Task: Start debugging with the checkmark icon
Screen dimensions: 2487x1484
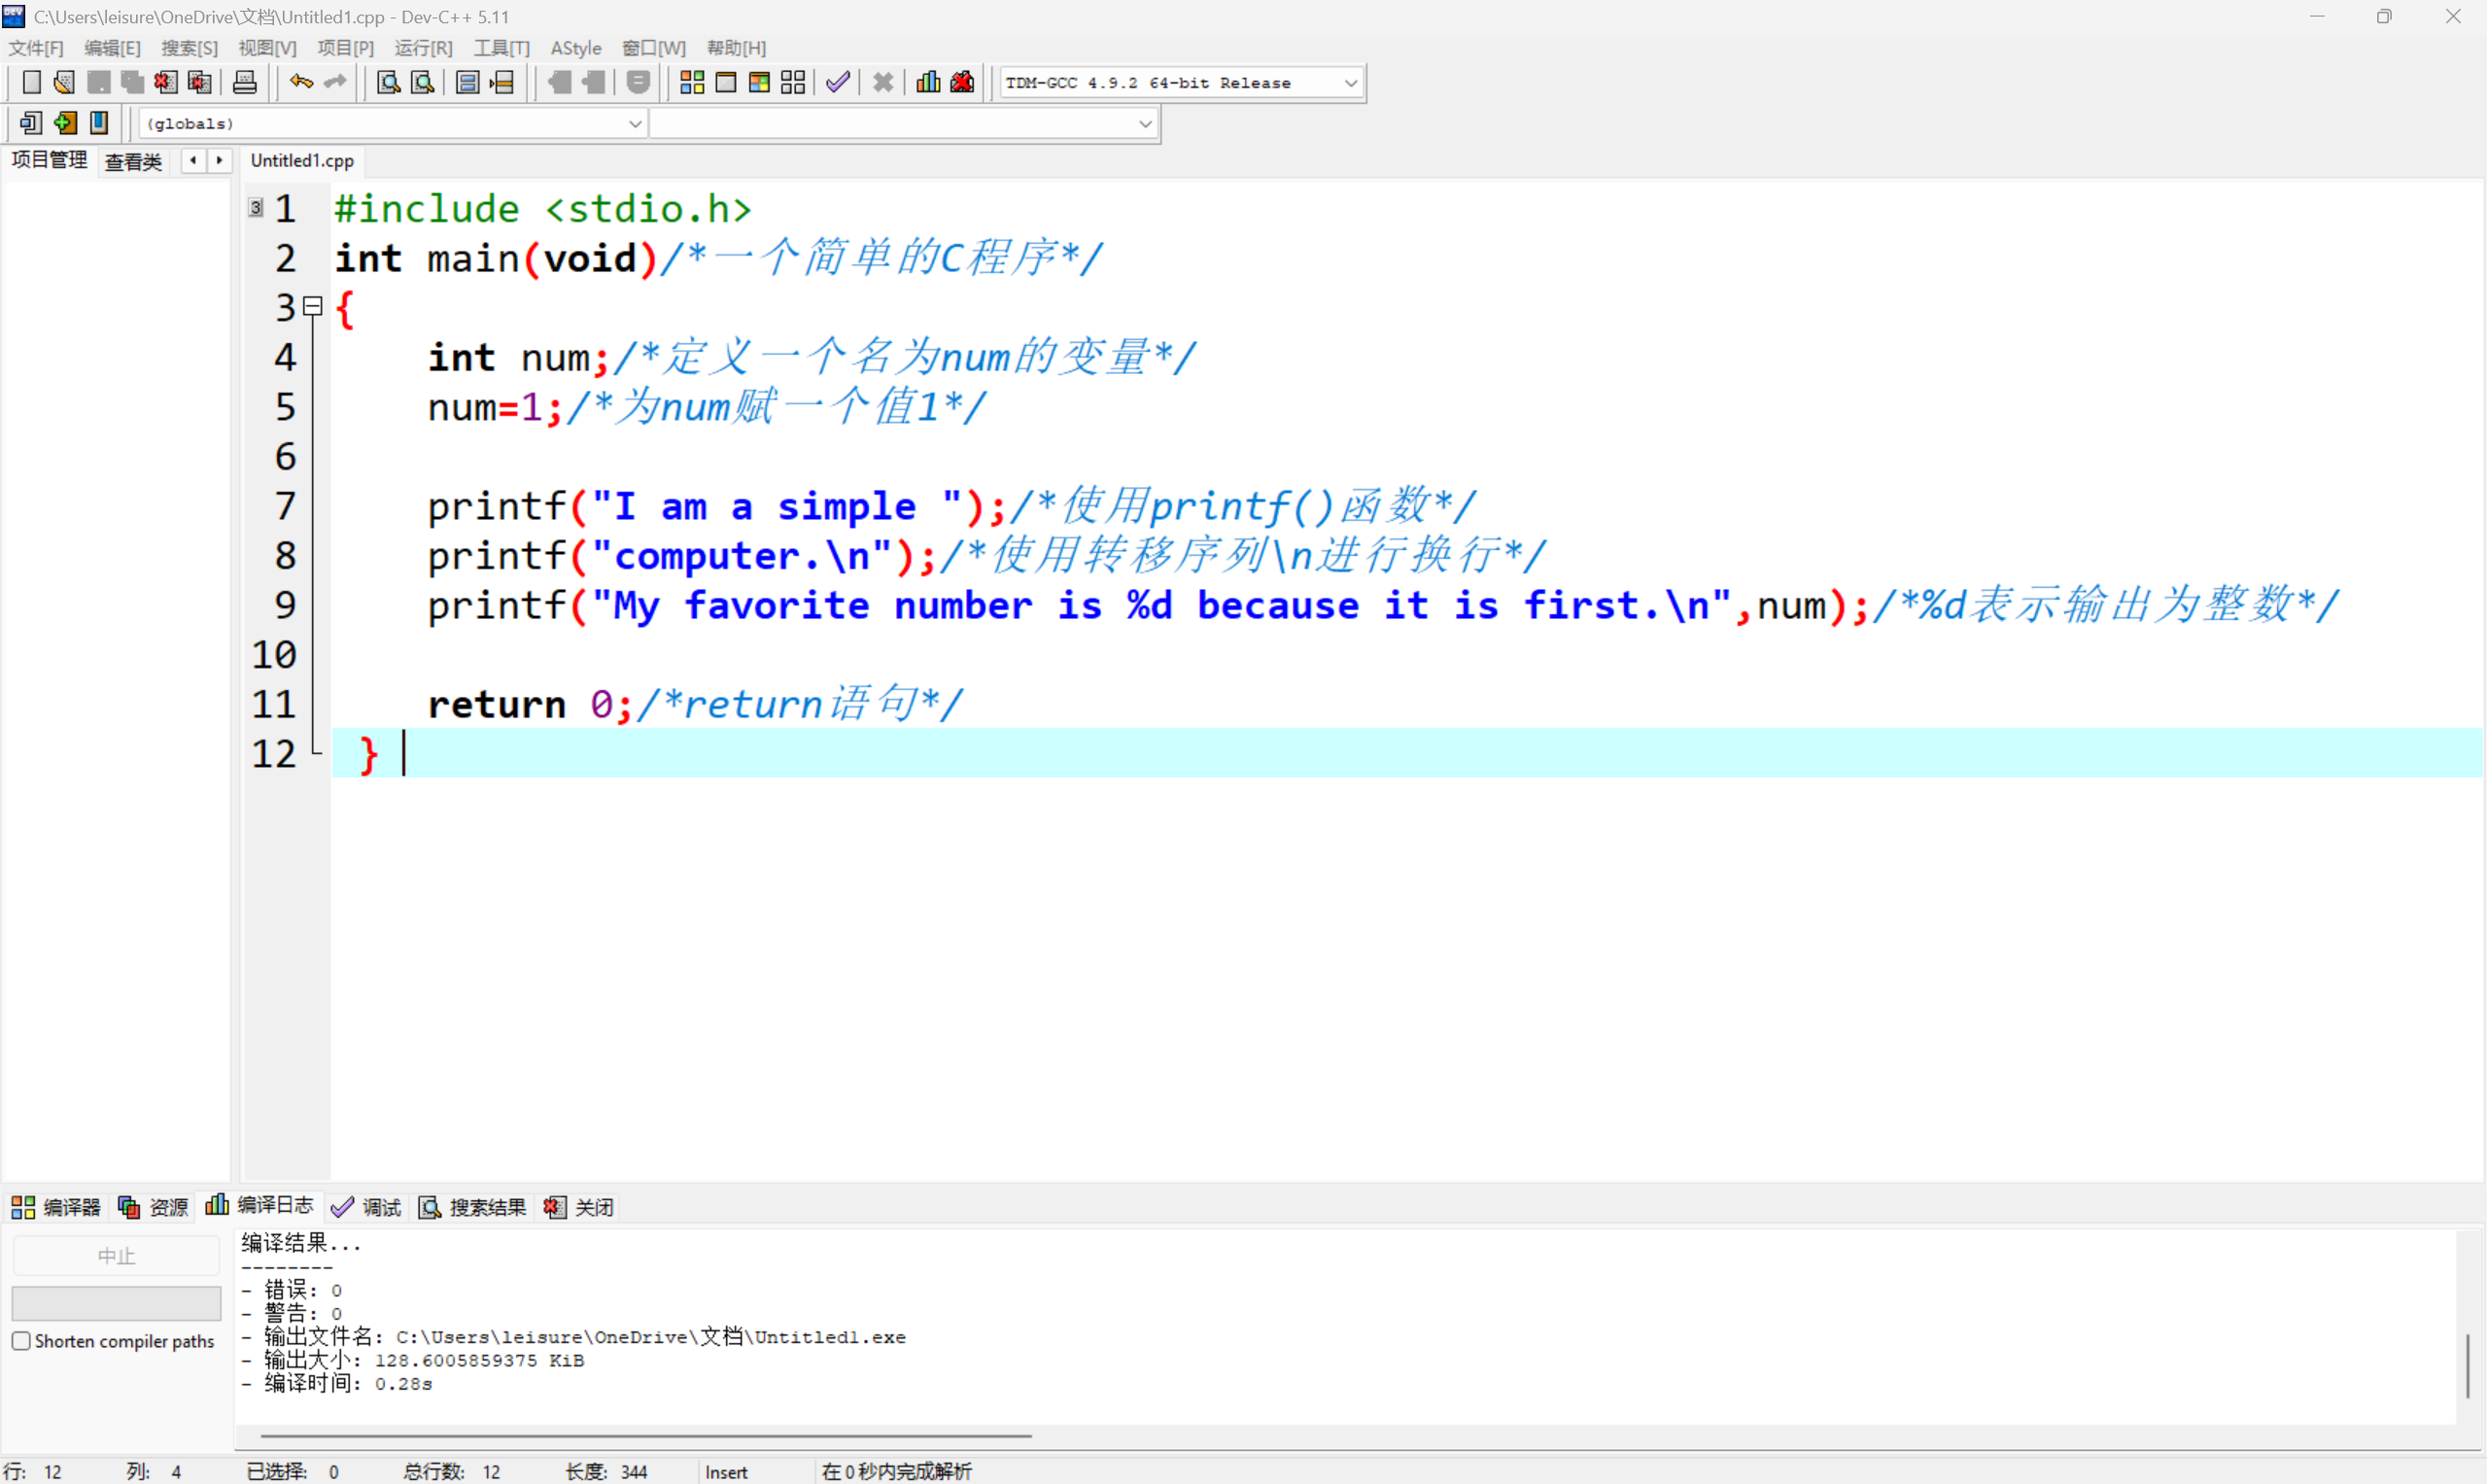Action: coord(838,82)
